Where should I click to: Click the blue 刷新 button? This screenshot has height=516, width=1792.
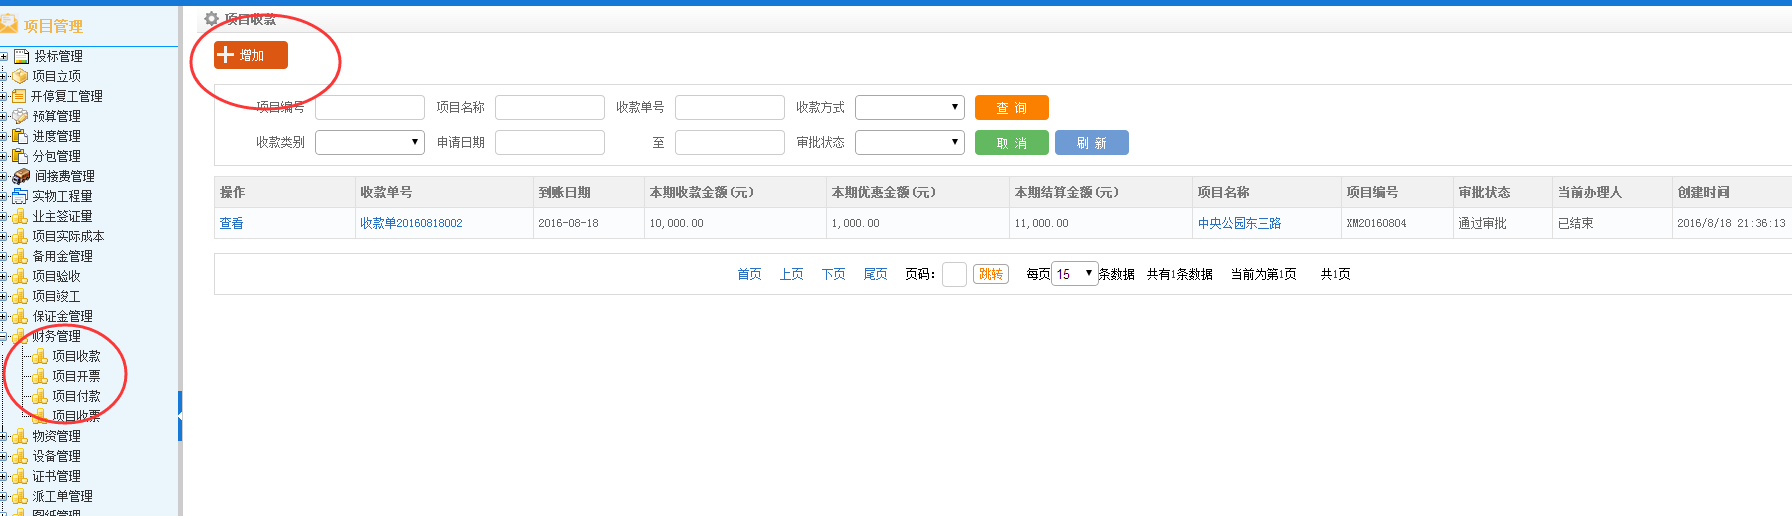pyautogui.click(x=1092, y=143)
